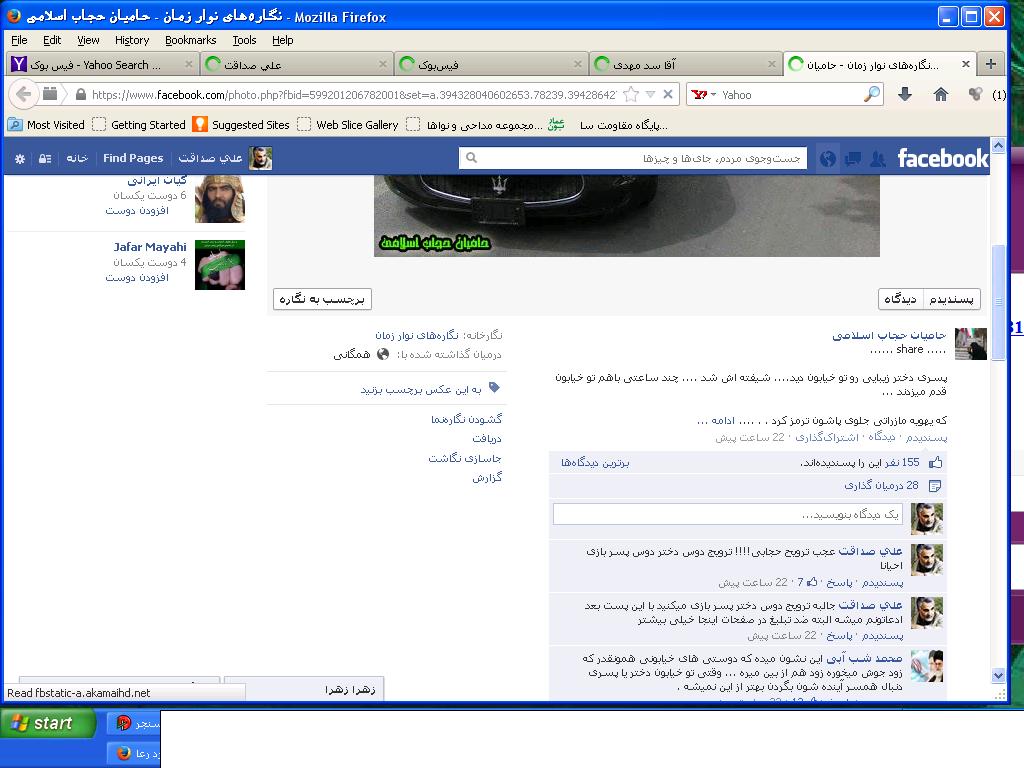Screen dimensions: 1024x768
Task: Click the Facebook notifications globe icon
Action: pyautogui.click(x=827, y=158)
